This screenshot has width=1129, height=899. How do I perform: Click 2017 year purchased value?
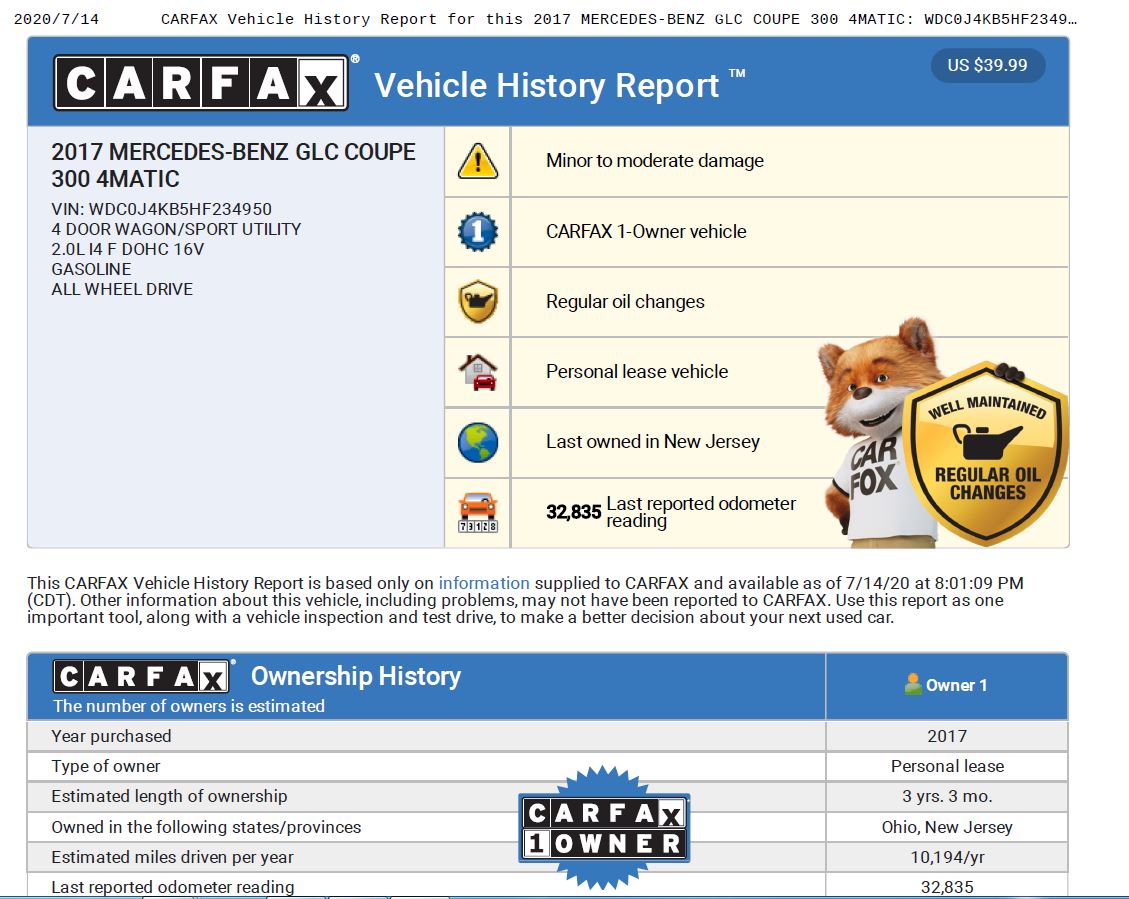(x=947, y=736)
